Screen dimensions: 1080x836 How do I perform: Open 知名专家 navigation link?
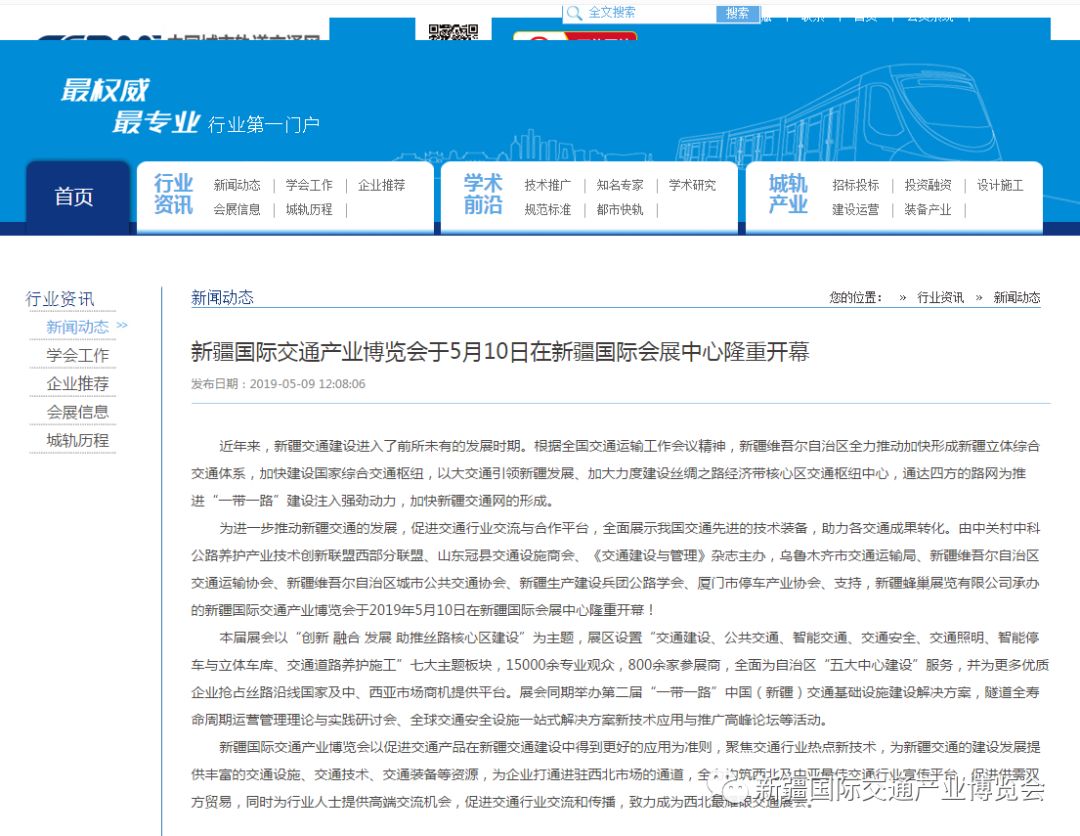pyautogui.click(x=620, y=185)
